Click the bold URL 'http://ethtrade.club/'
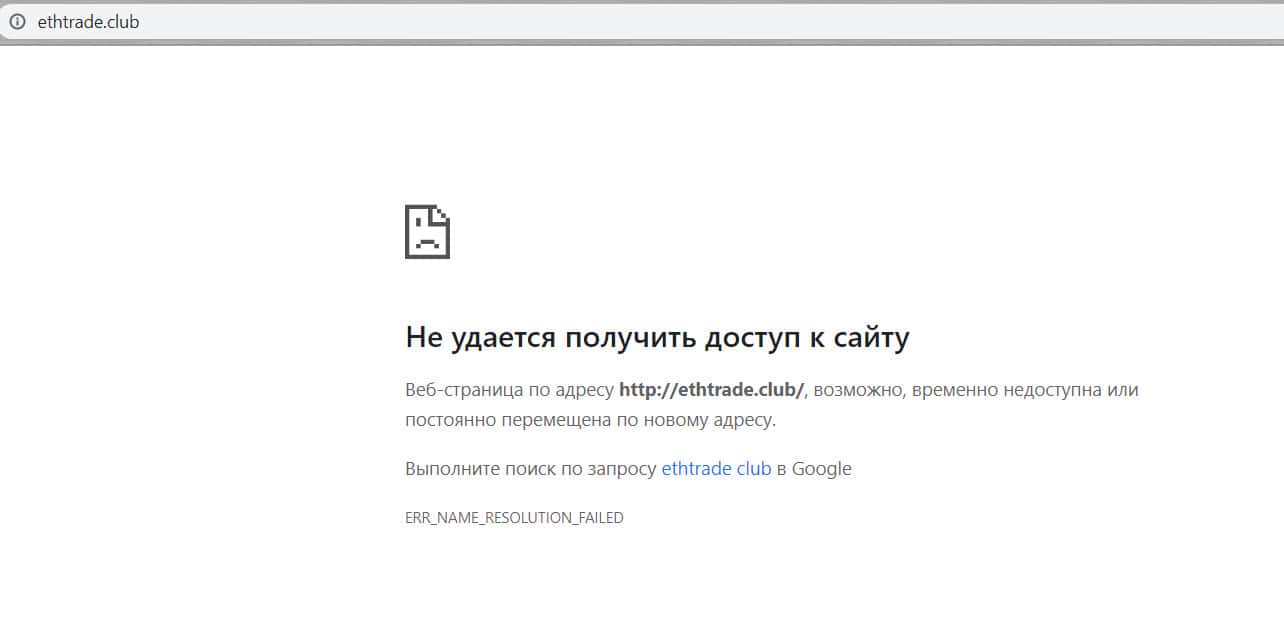This screenshot has height=627, width=1284. (711, 390)
